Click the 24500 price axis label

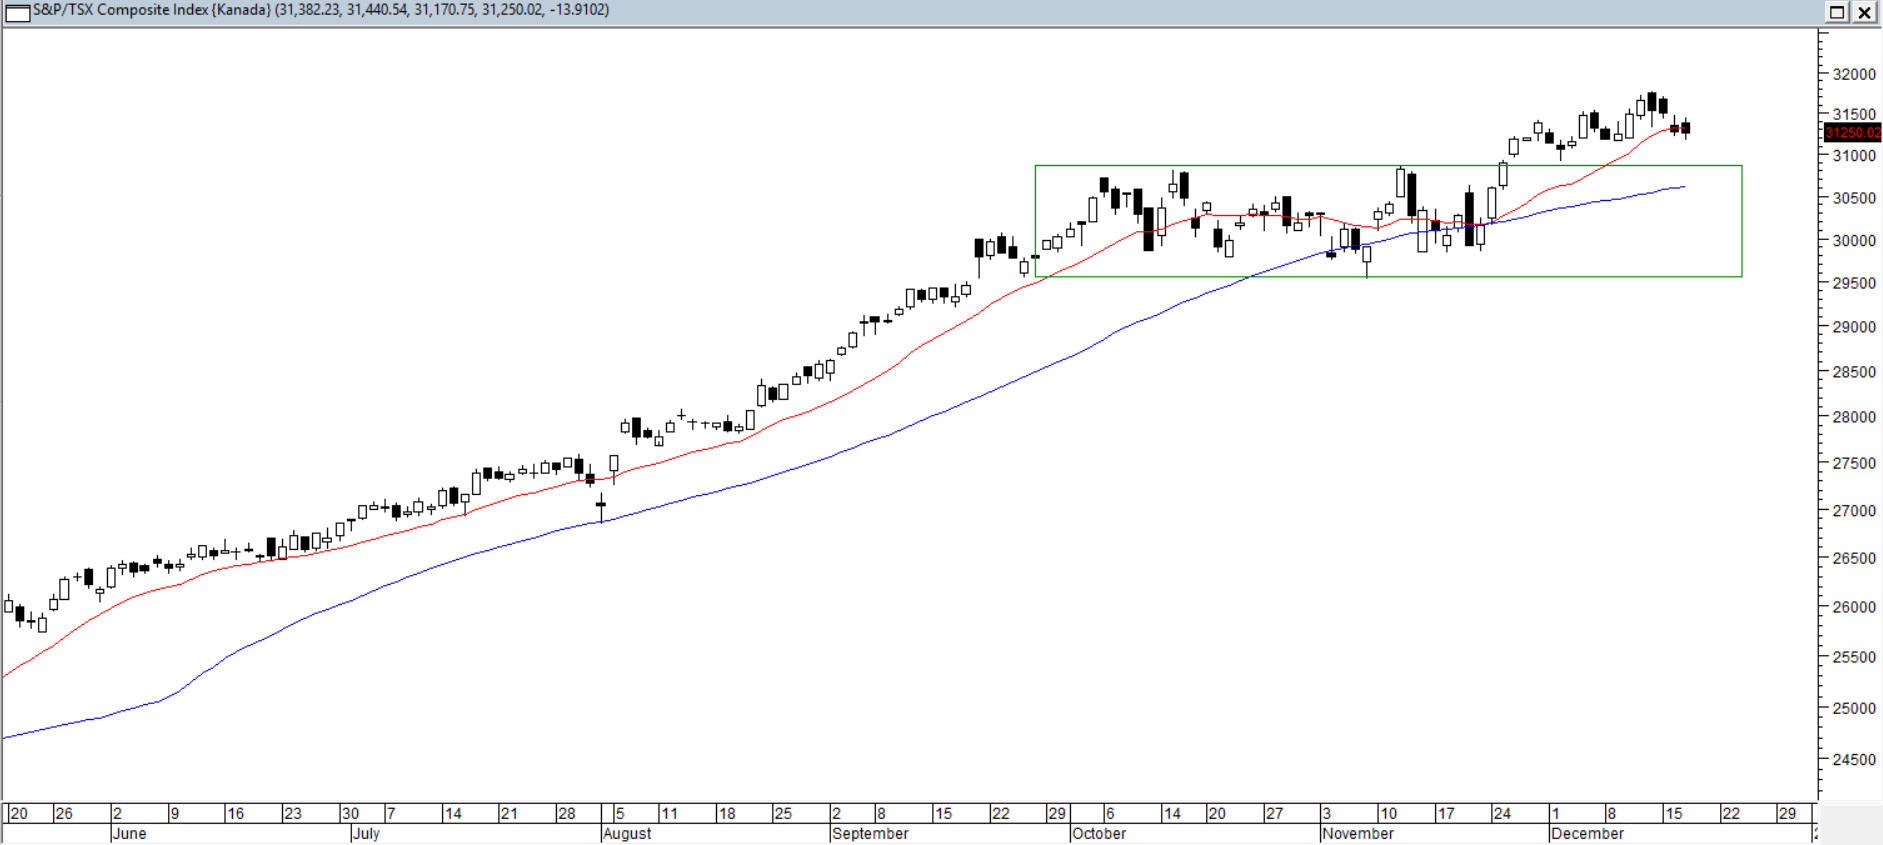[x=1853, y=760]
